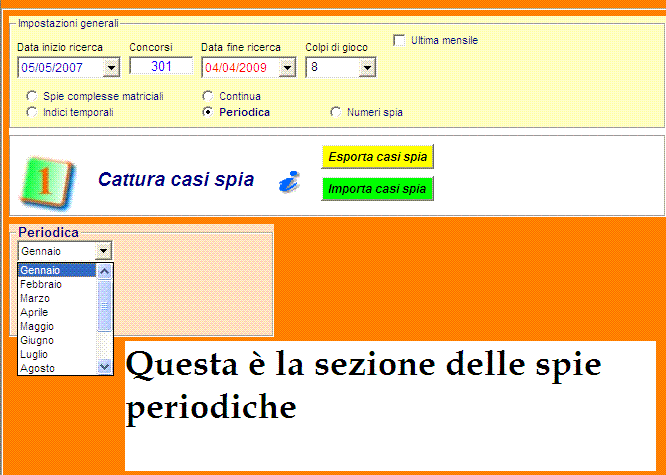The image size is (666, 475).
Task: Choose Agosto in the month list
Action: (57, 368)
